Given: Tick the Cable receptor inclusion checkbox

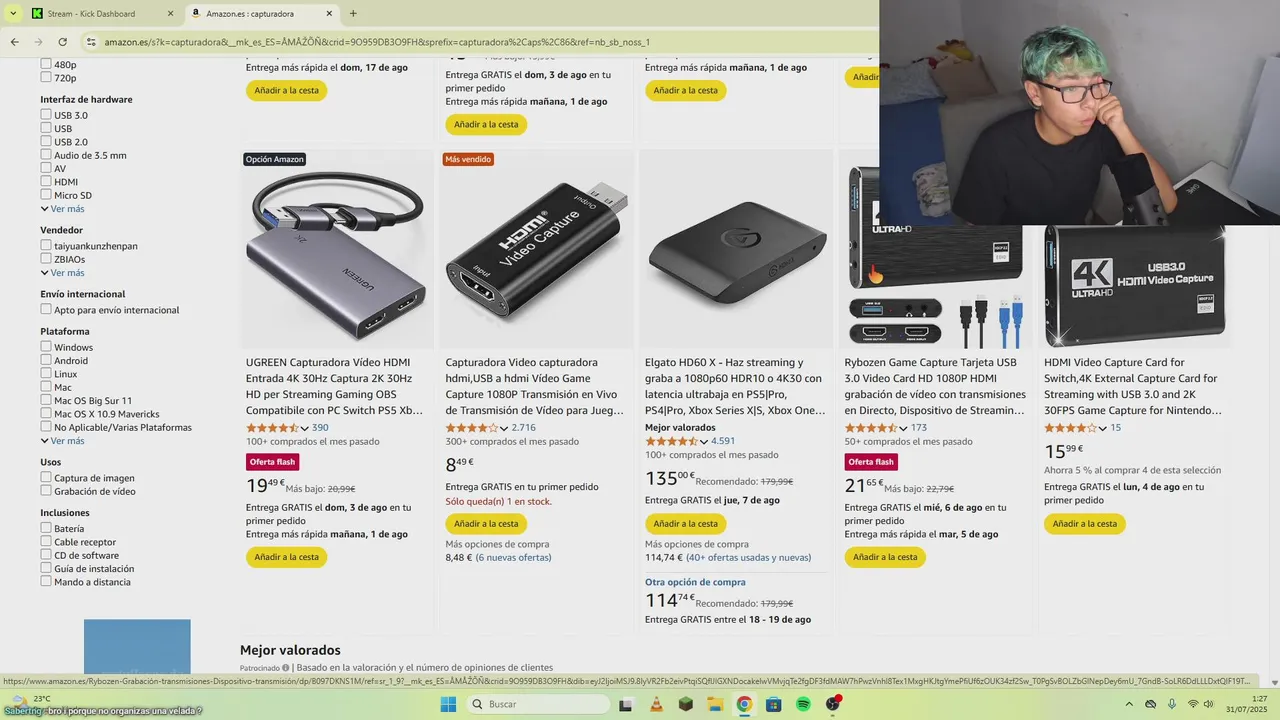Looking at the screenshot, I should click(x=46, y=542).
